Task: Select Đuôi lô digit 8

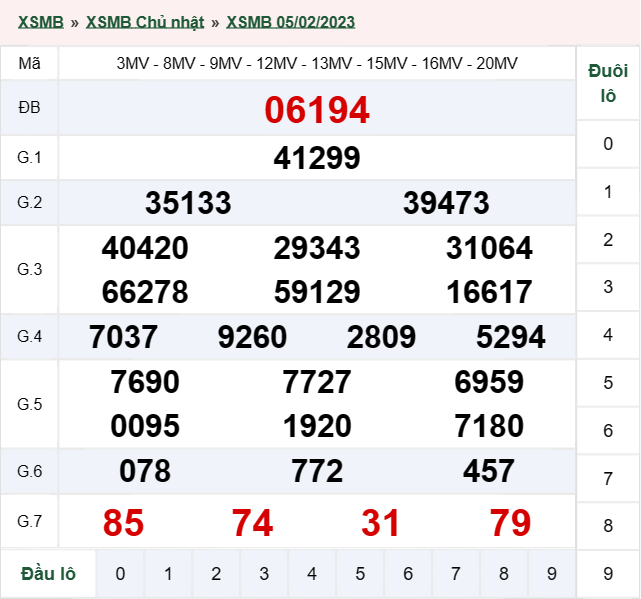Action: click(x=608, y=526)
